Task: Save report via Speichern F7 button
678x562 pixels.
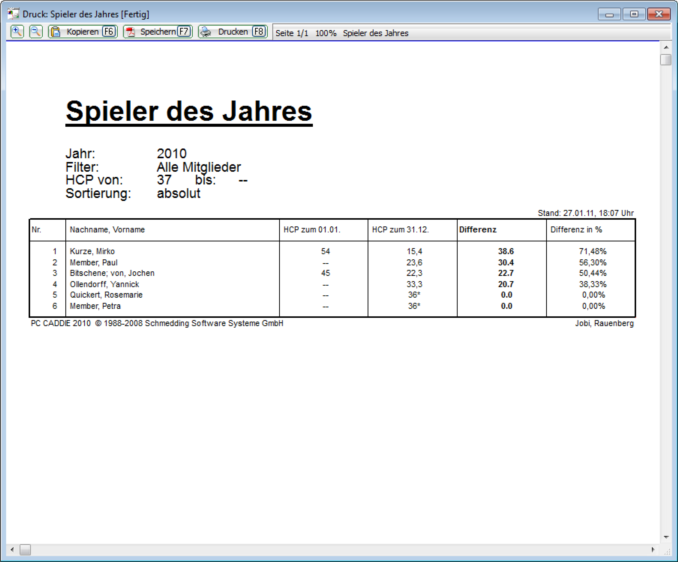Action: (158, 32)
